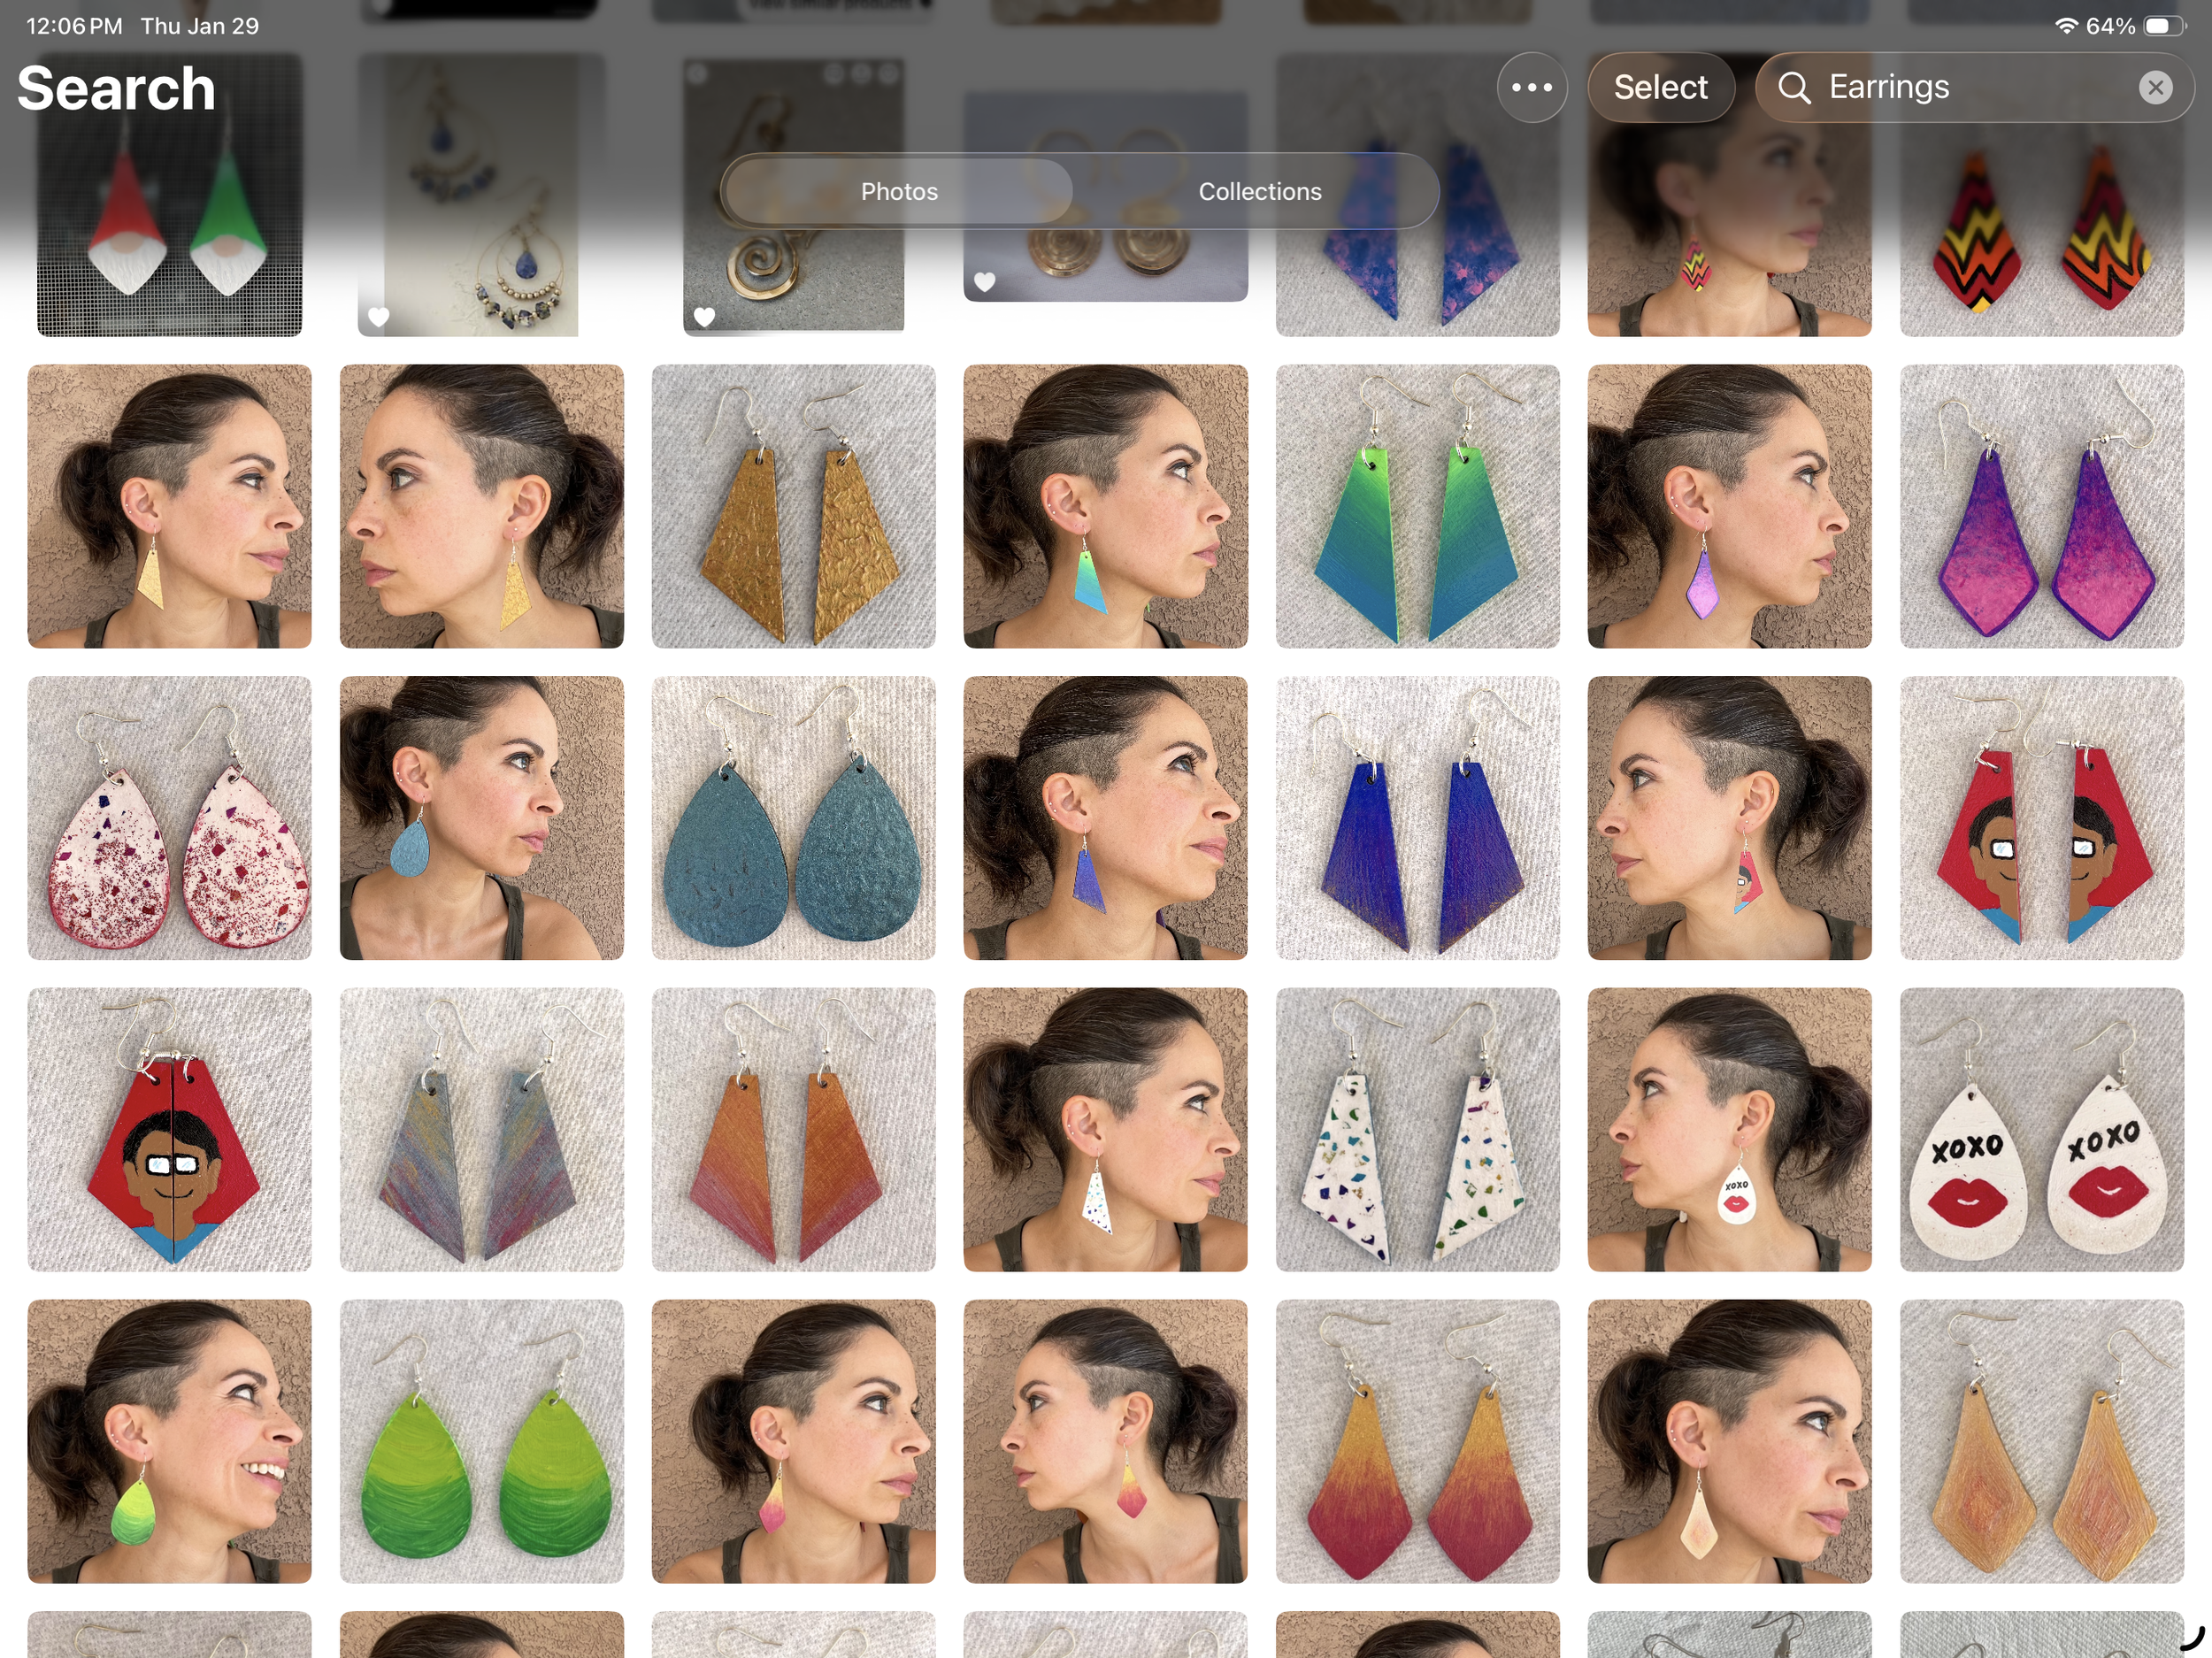The width and height of the screenshot is (2212, 1658).
Task: Open the teal teardrop earrings photo
Action: (x=793, y=818)
